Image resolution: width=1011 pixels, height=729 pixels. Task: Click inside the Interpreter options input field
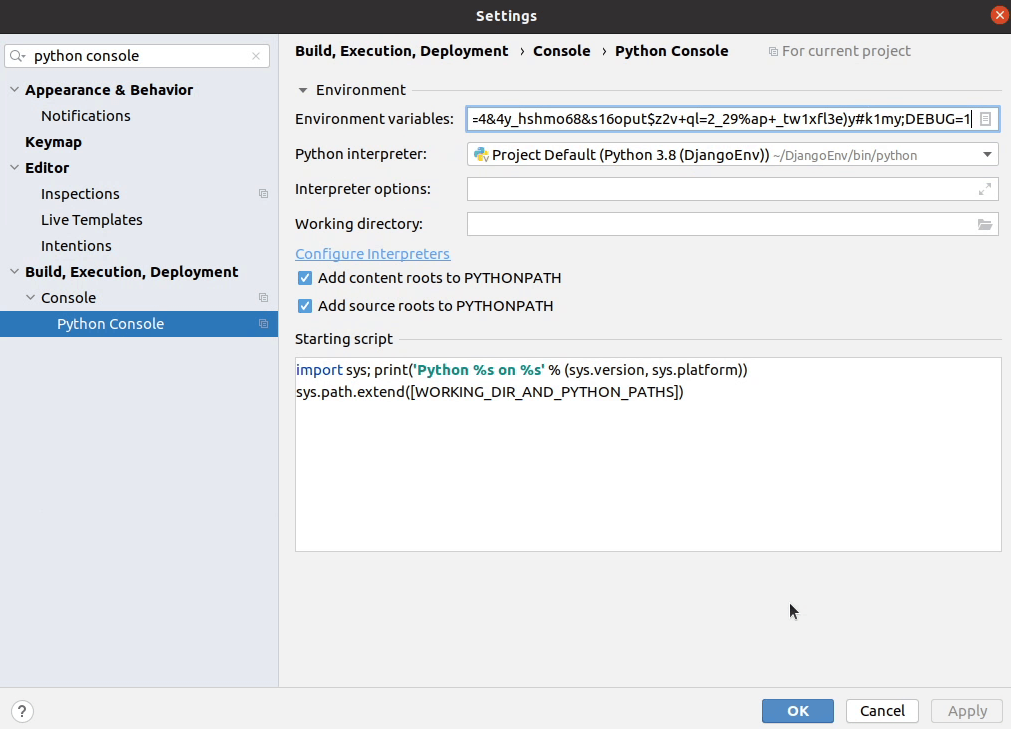(700, 188)
